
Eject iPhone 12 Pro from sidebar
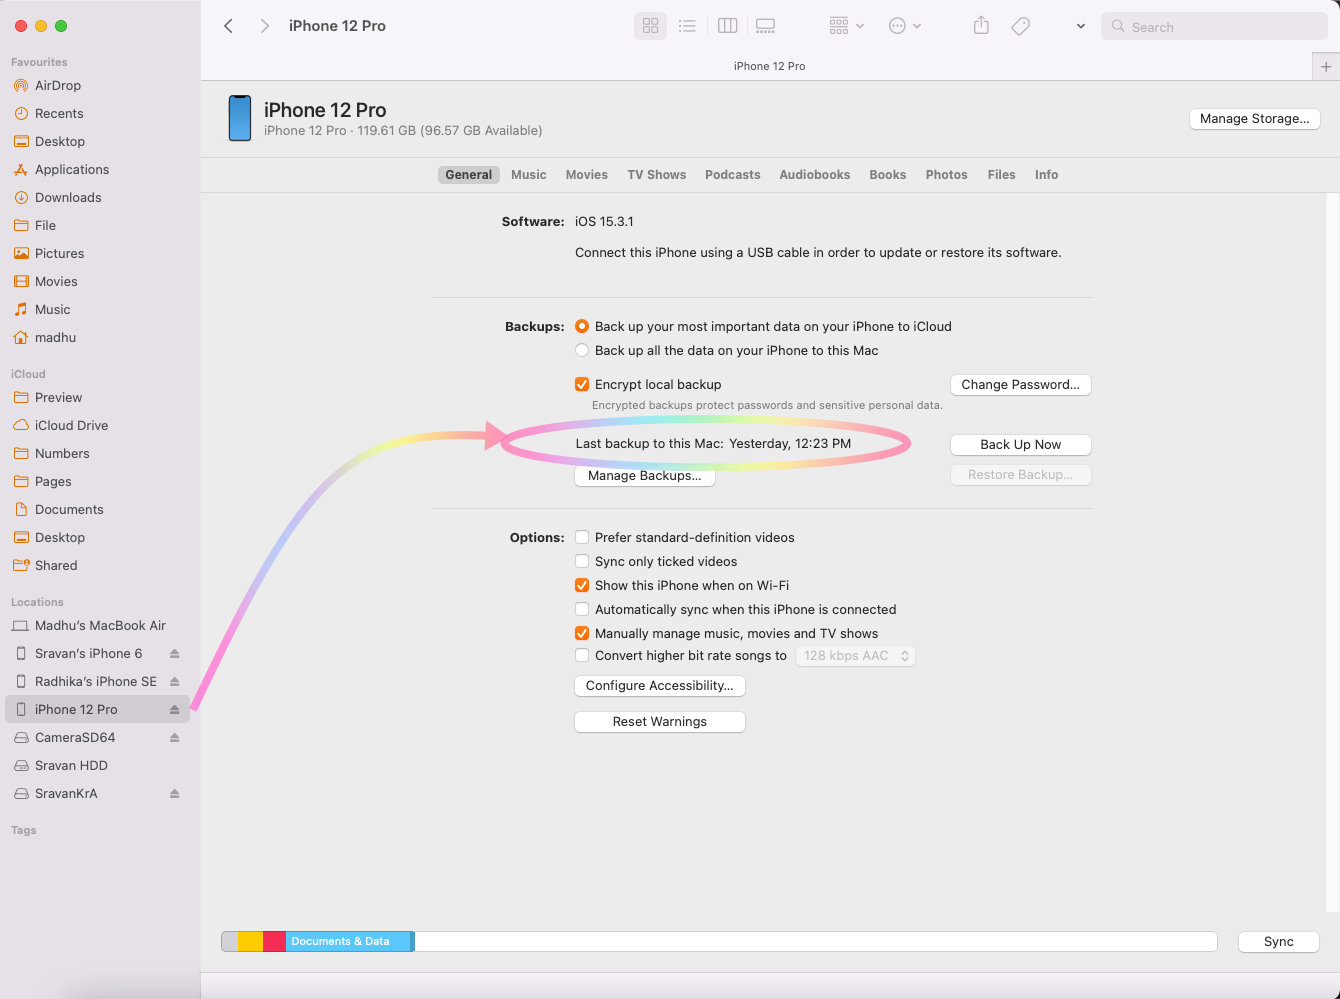pos(174,709)
